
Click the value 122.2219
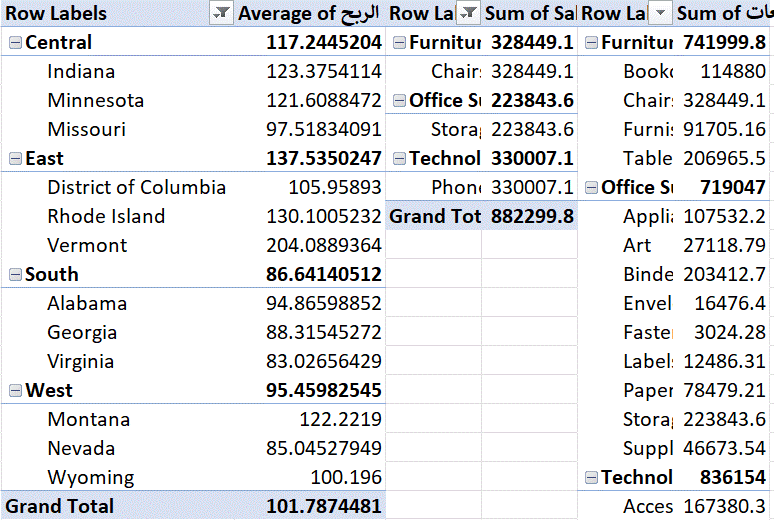(x=341, y=420)
